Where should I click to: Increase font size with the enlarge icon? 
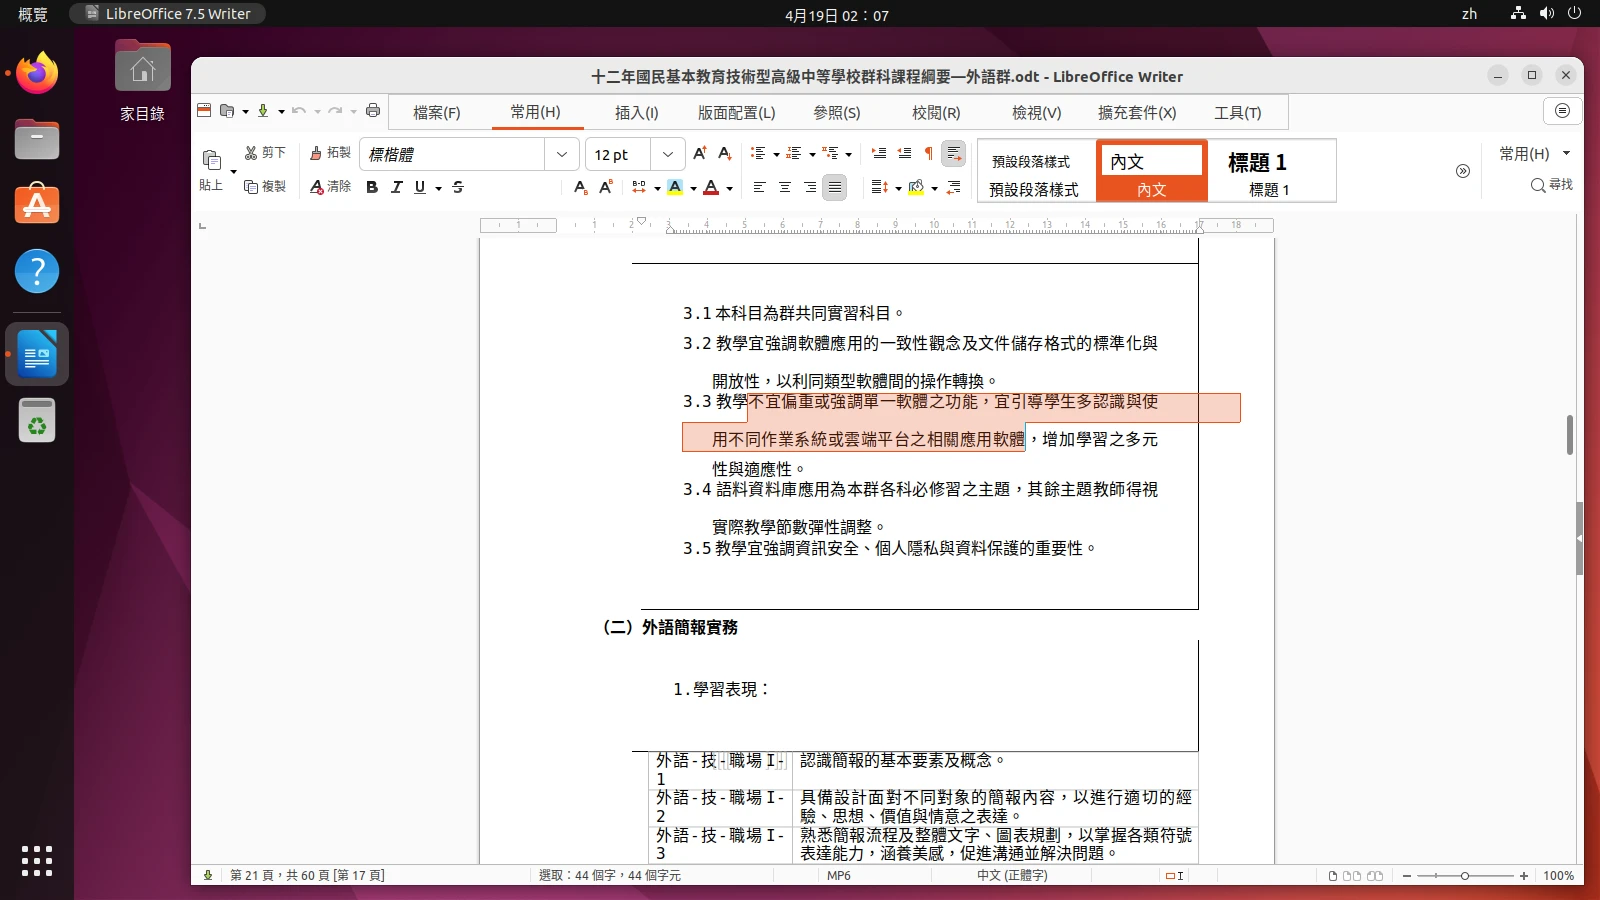point(700,153)
